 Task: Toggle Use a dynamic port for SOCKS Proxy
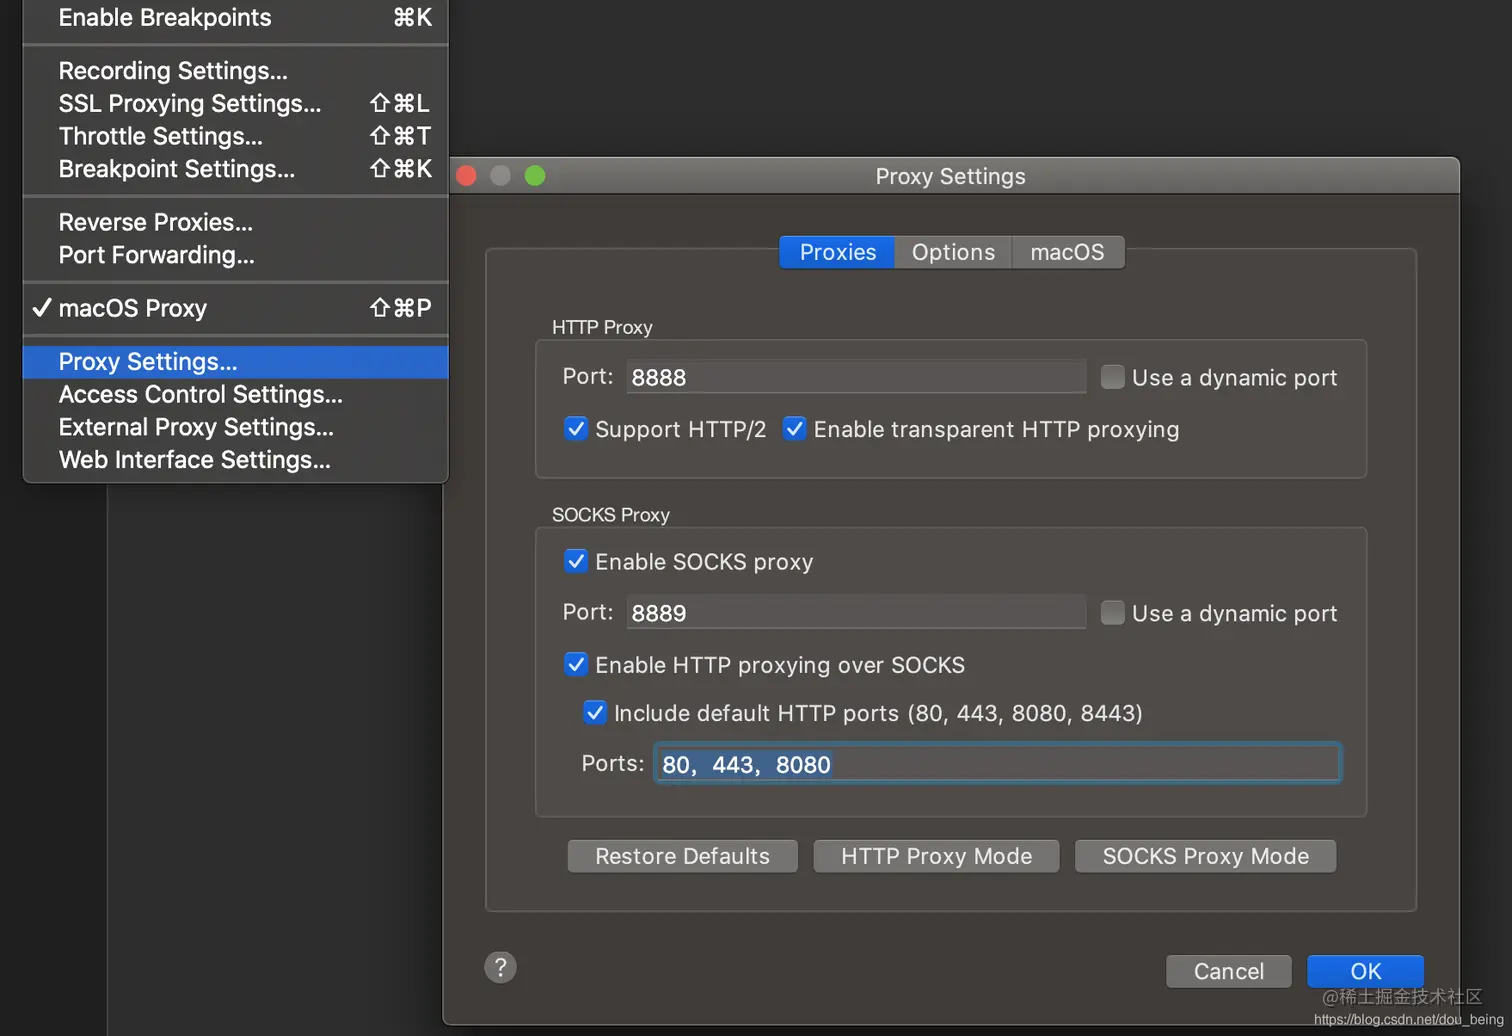(1112, 613)
